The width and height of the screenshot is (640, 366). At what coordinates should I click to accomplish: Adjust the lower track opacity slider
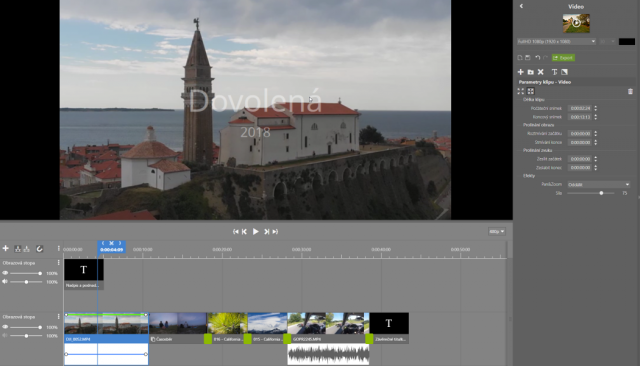(26, 327)
